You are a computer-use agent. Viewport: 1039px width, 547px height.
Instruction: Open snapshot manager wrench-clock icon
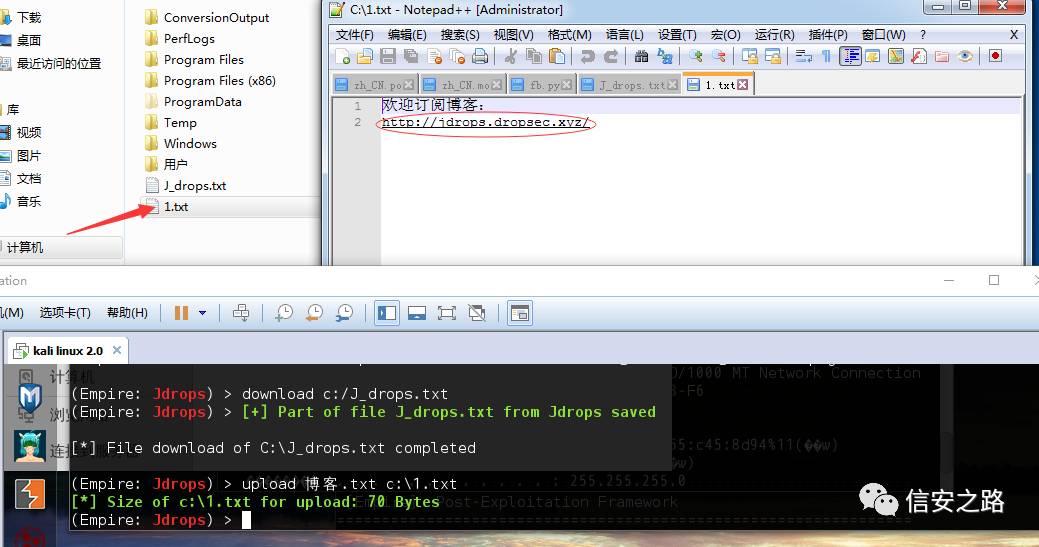[x=345, y=313]
